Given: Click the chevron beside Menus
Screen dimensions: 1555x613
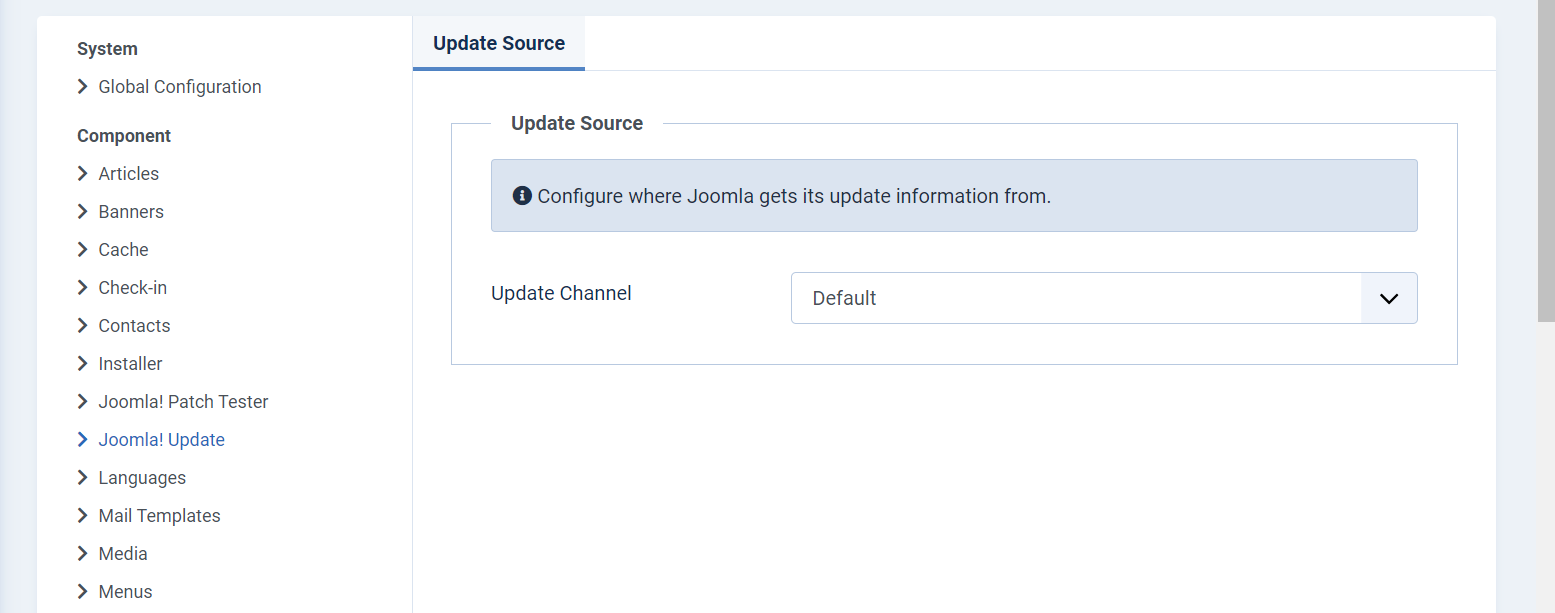Looking at the screenshot, I should (83, 592).
